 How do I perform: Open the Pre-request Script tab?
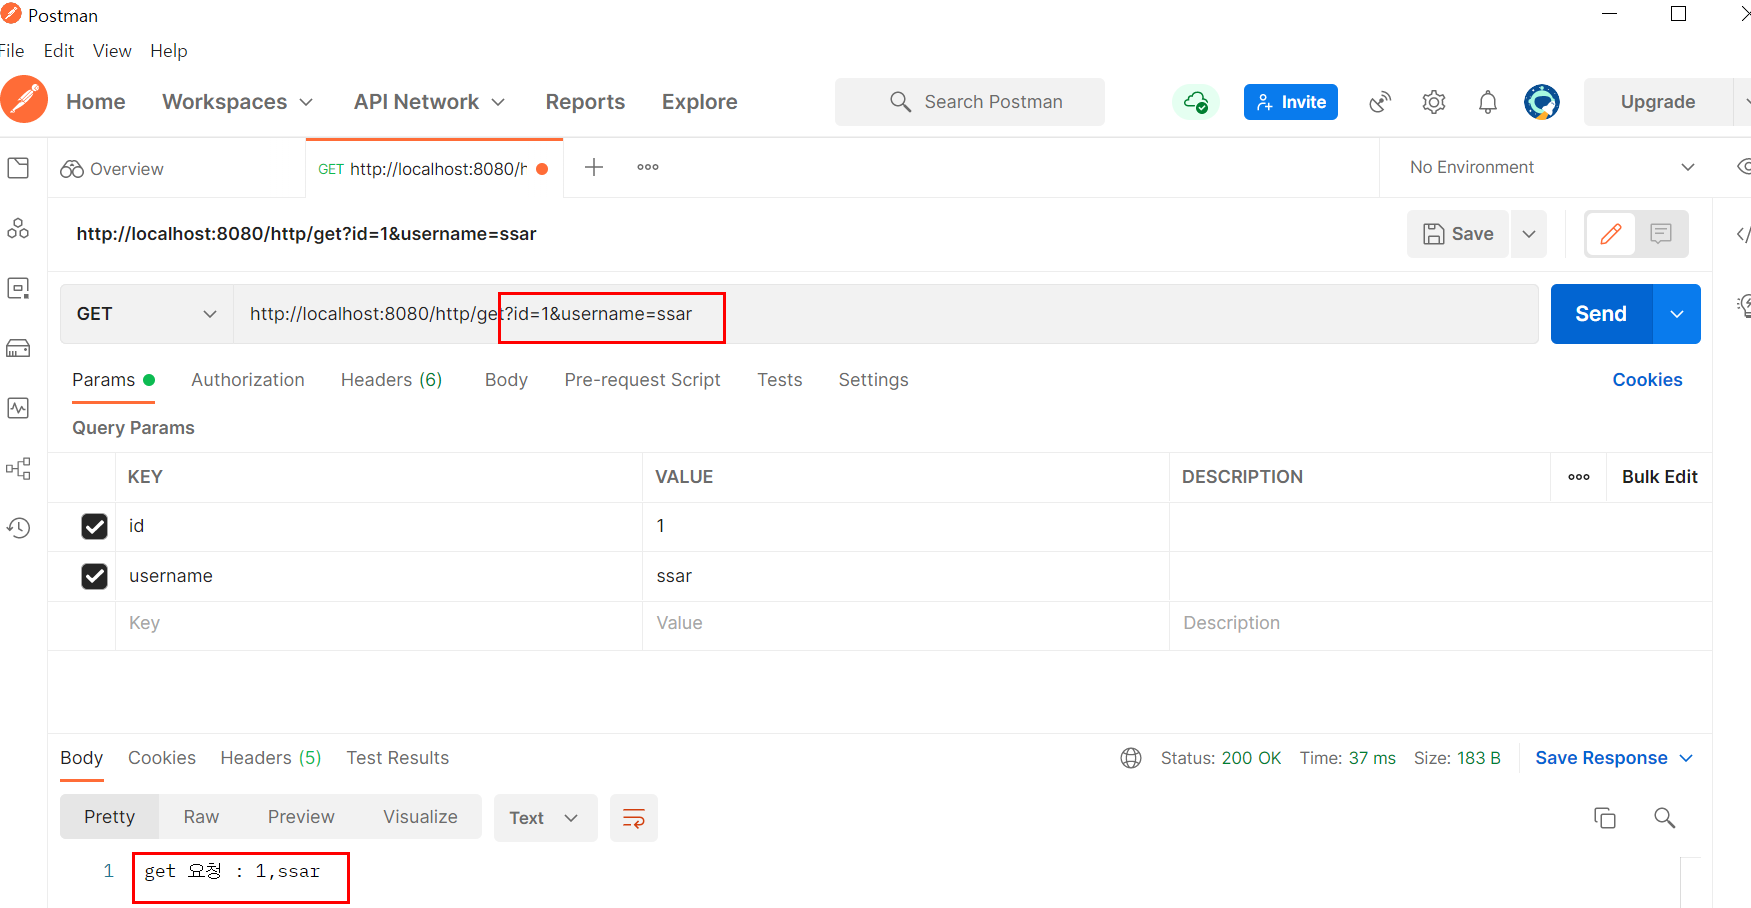(642, 380)
